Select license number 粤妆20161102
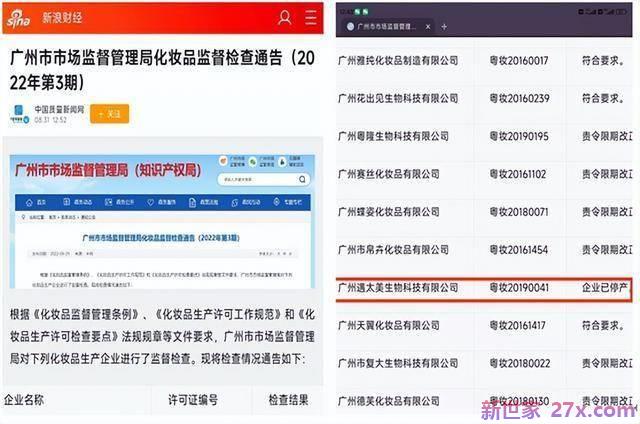640x424 pixels. click(x=518, y=174)
